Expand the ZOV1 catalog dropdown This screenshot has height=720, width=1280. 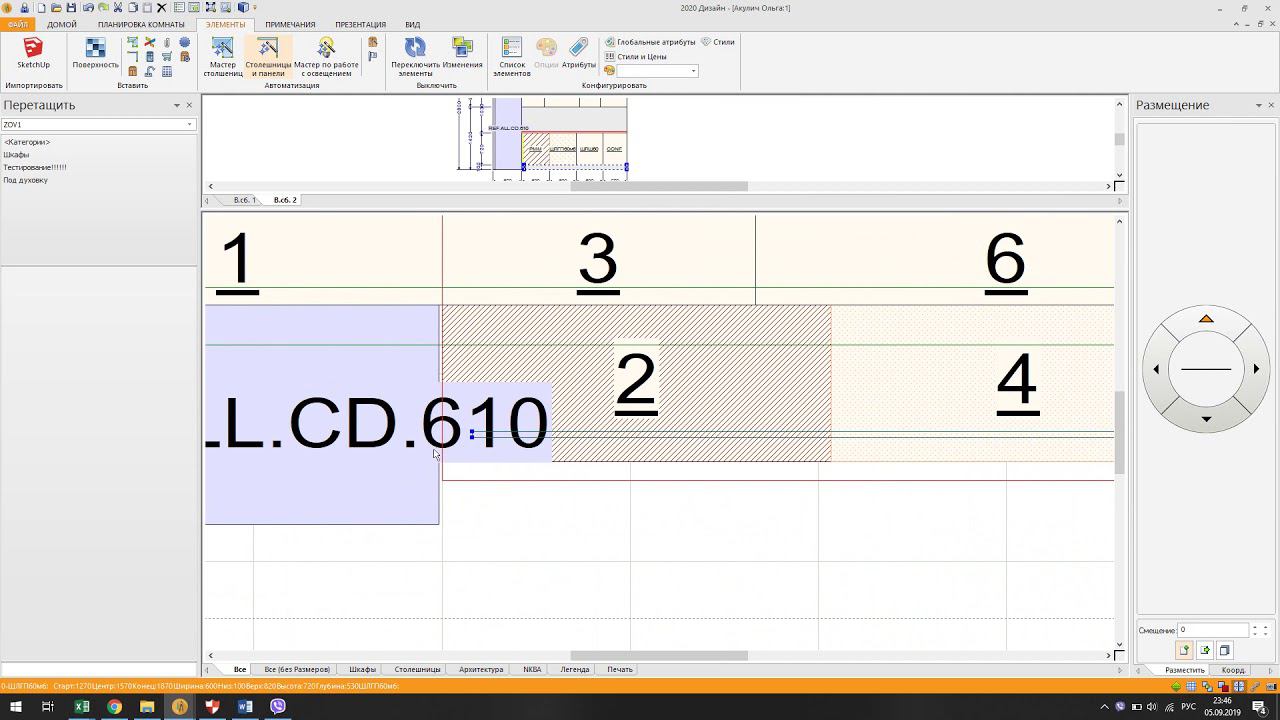coord(189,125)
